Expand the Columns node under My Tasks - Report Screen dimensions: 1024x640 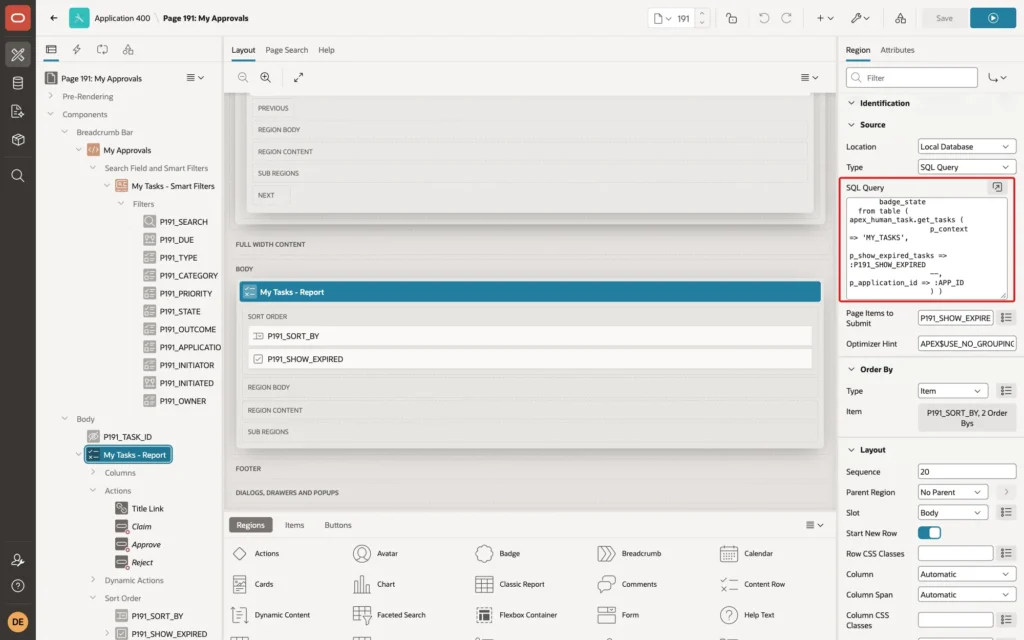pyautogui.click(x=93, y=472)
